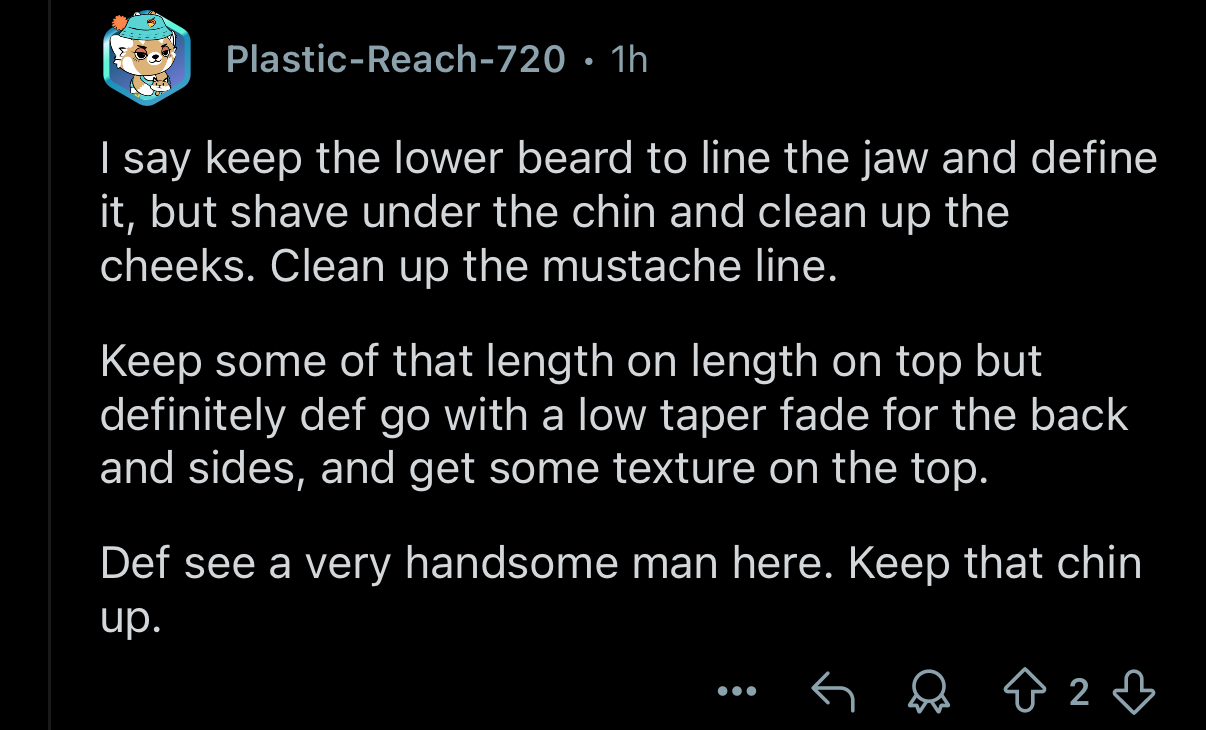Click the 1h comment timestamp
This screenshot has height=730, width=1206.
tap(629, 60)
